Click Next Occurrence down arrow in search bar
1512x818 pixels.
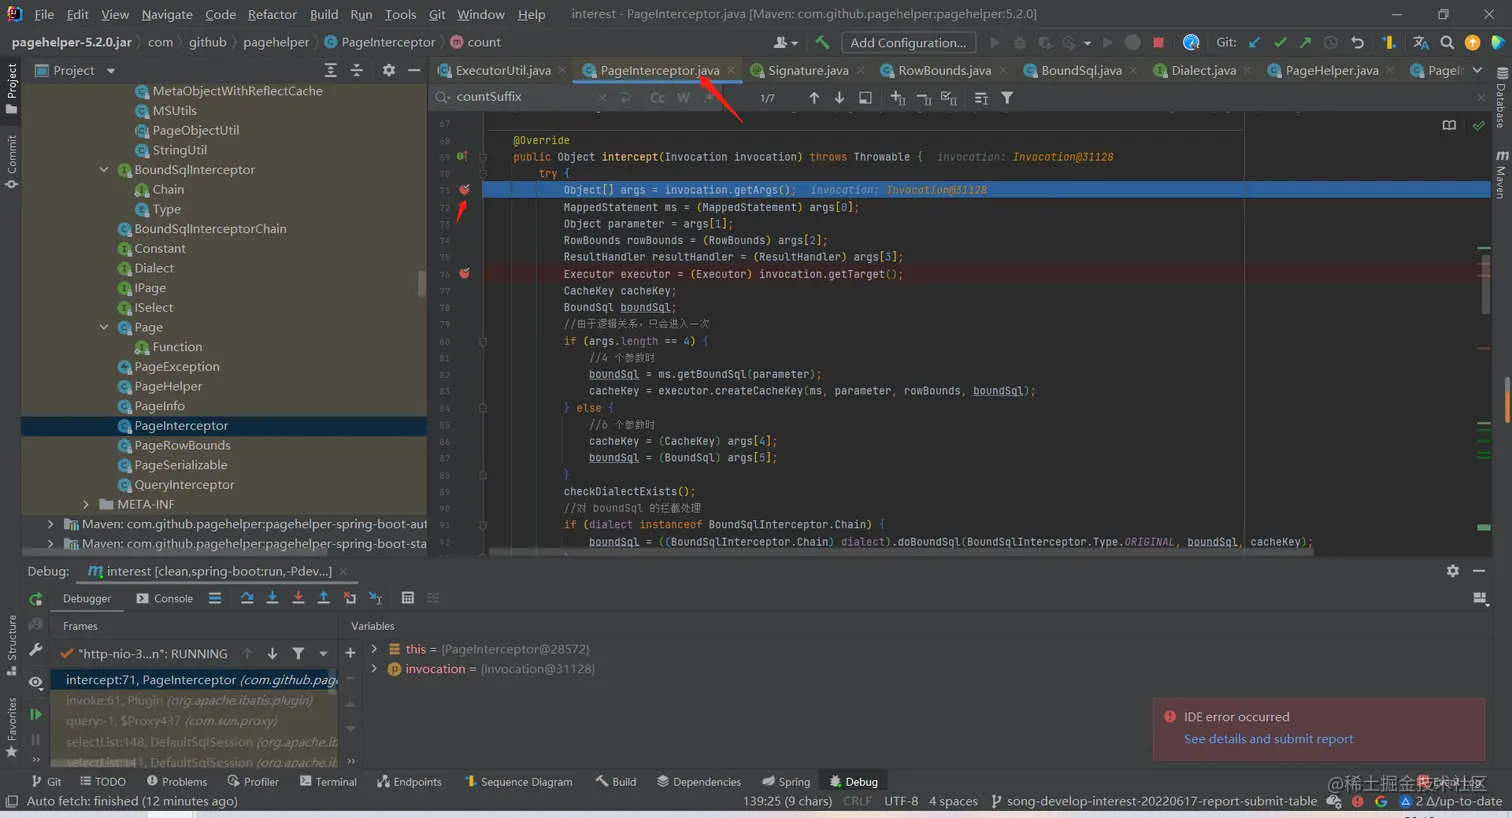839,98
